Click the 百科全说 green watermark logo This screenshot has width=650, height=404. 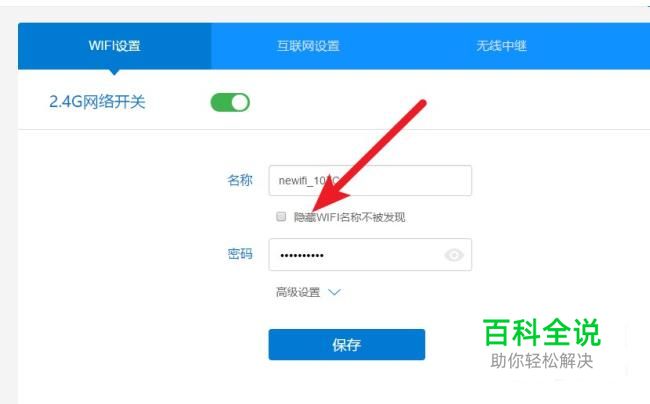542,332
